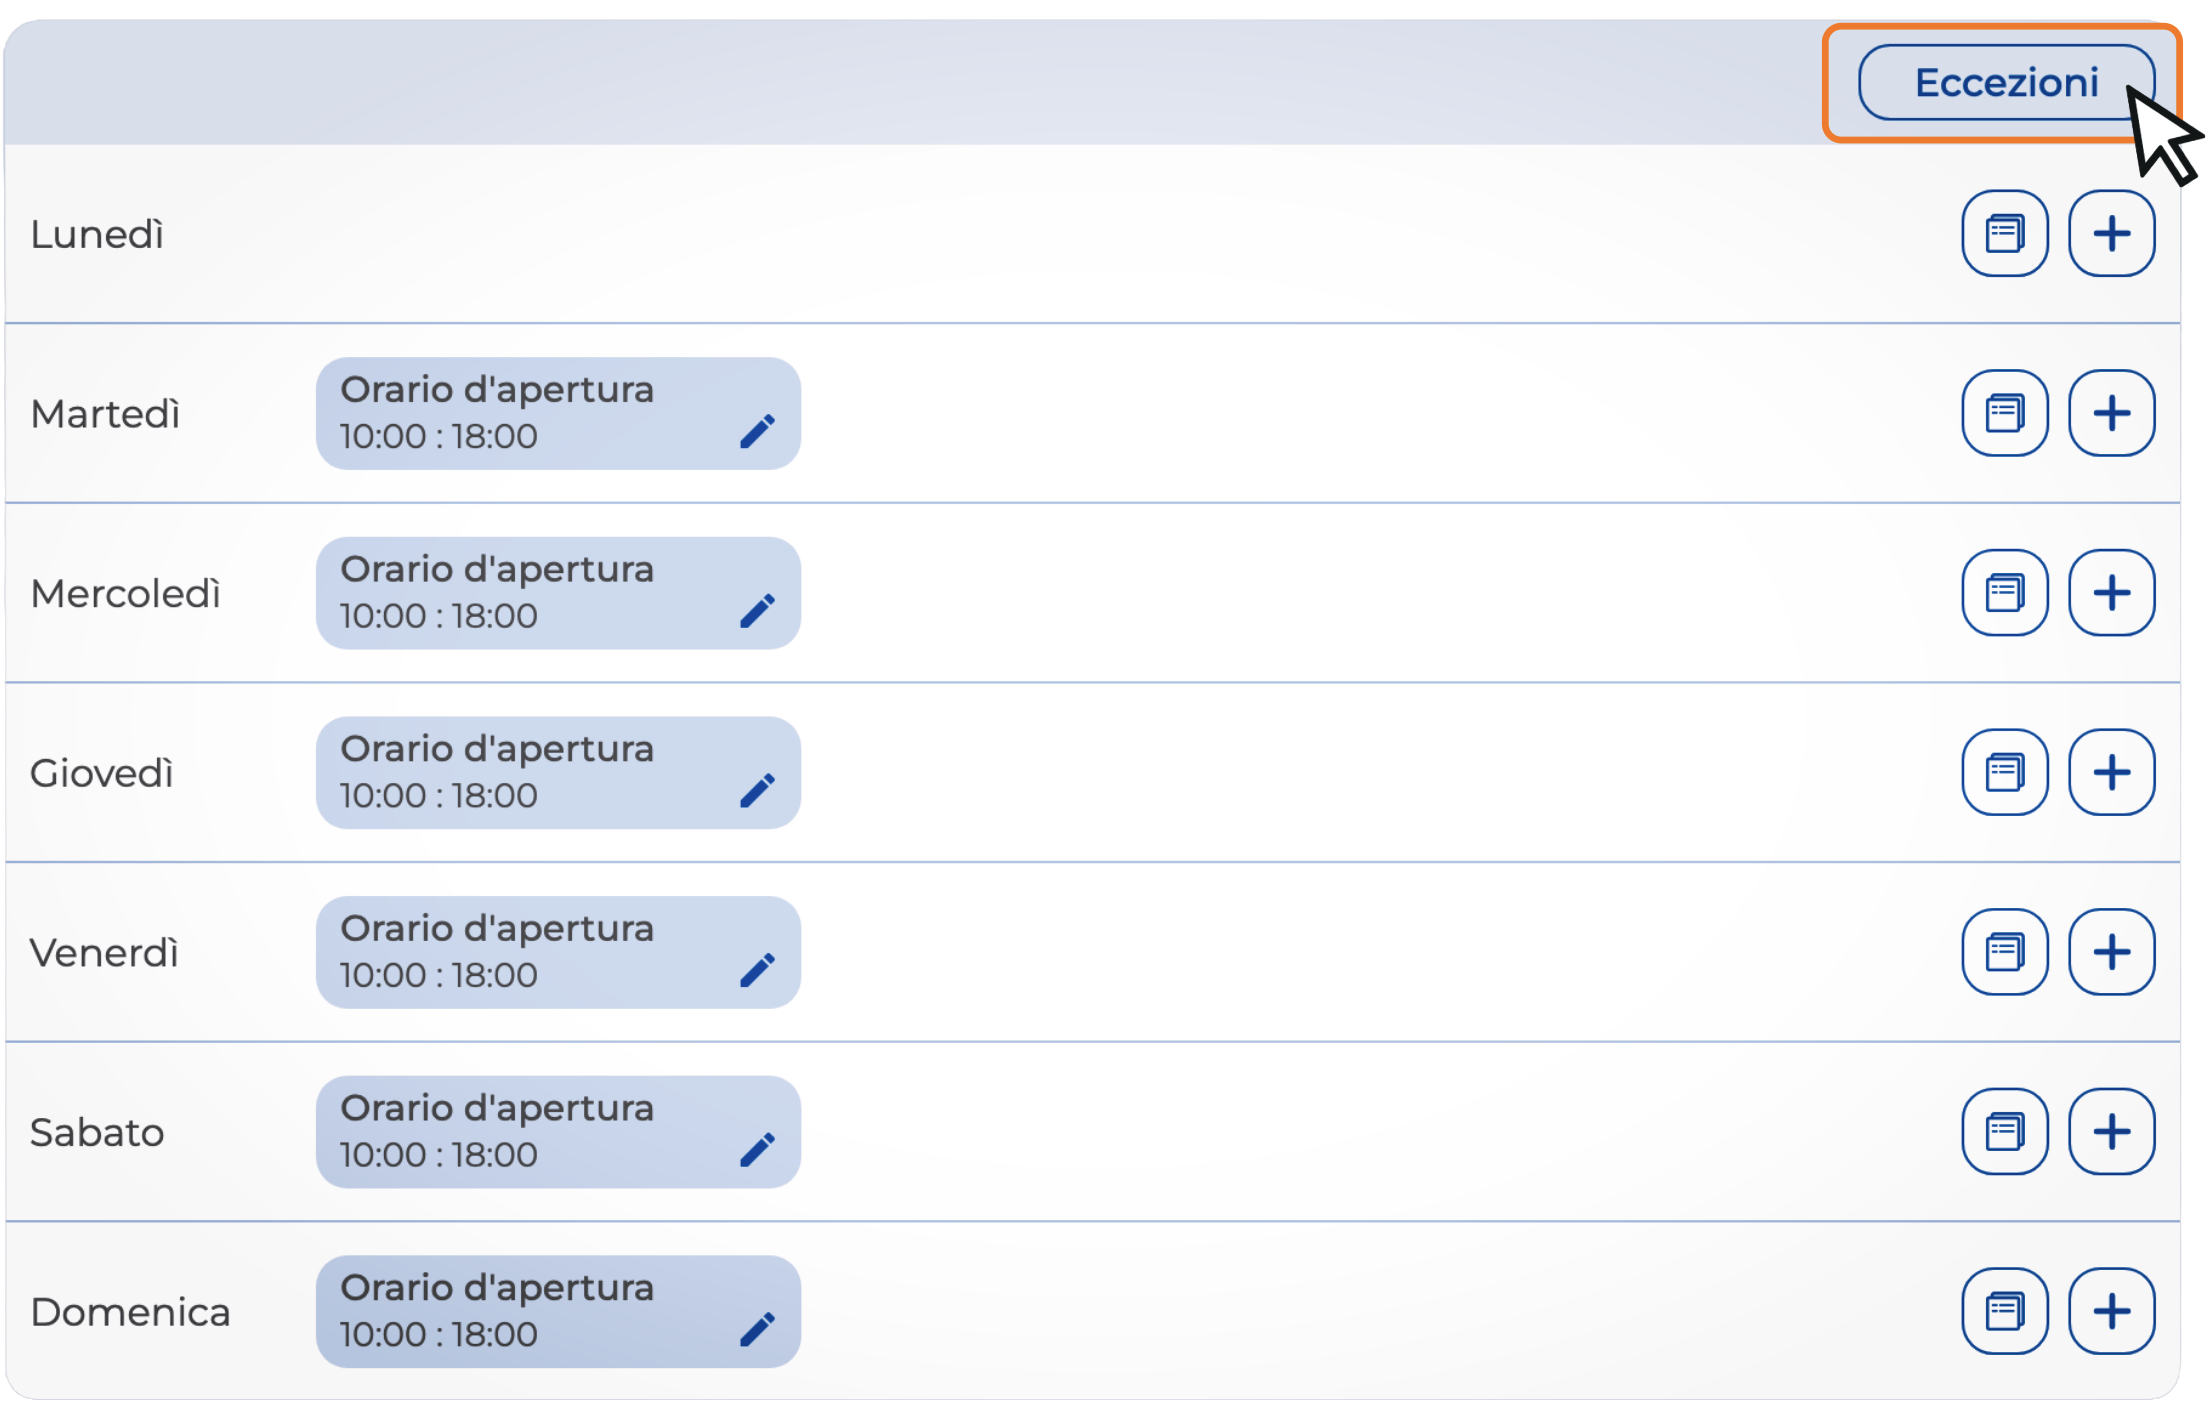This screenshot has height=1418, width=2212.
Task: Edit Martedì opening hours pencil
Action: coord(757,431)
